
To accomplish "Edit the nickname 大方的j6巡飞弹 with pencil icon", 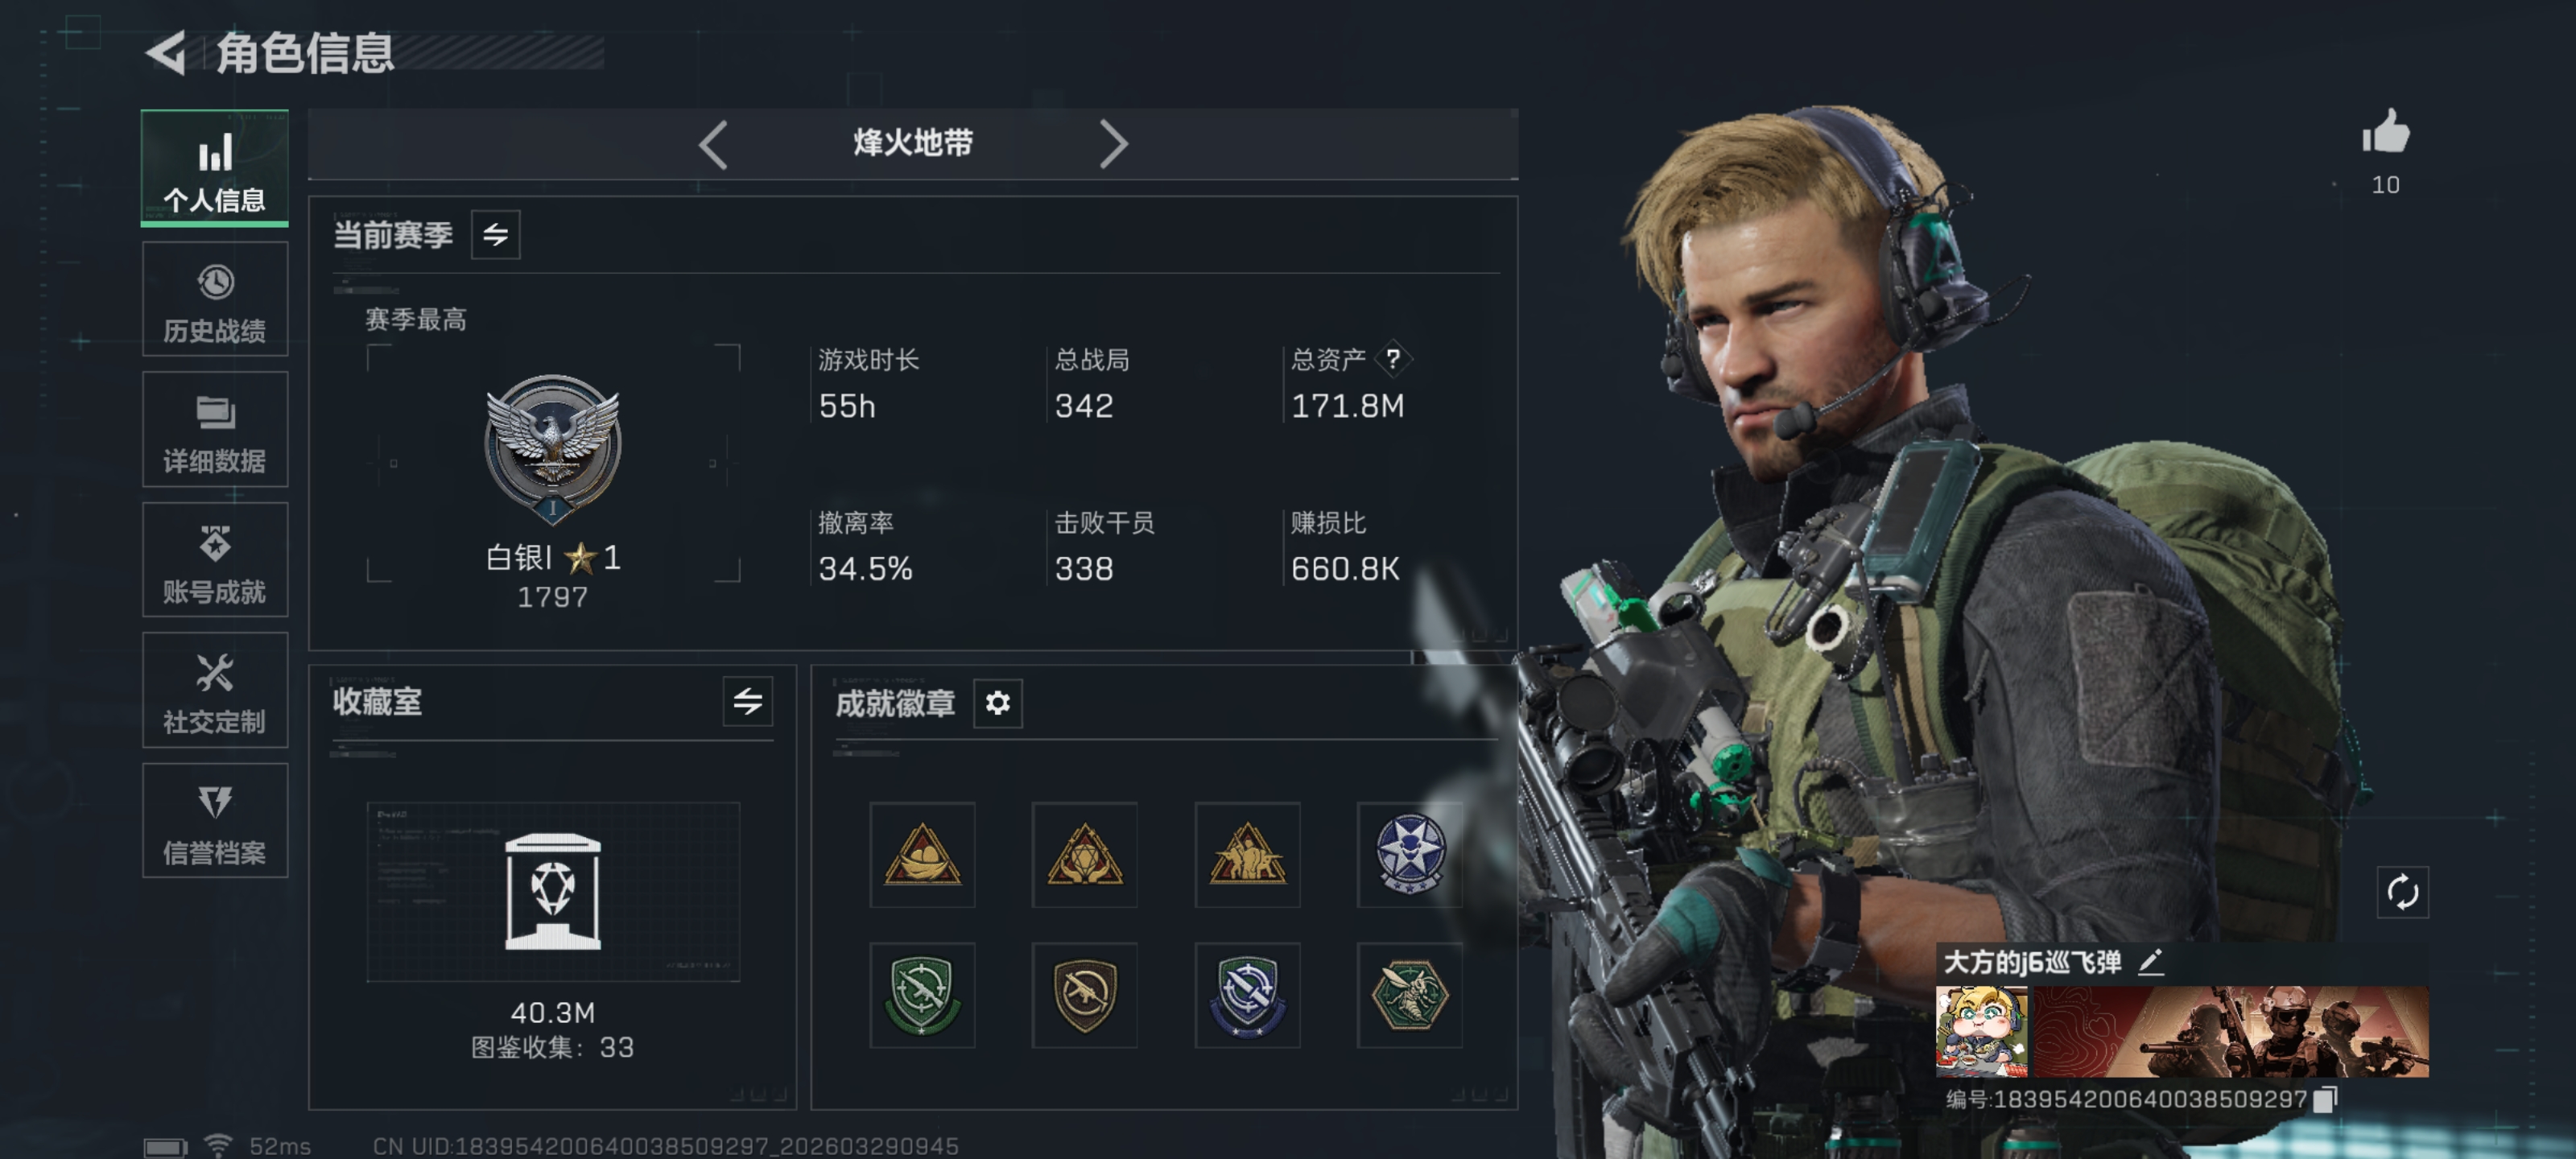I will pos(2150,962).
